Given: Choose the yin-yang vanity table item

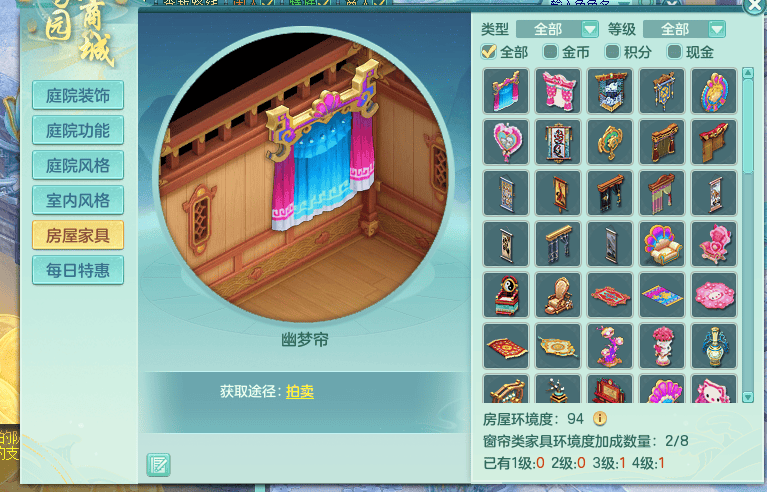Looking at the screenshot, I should point(506,295).
